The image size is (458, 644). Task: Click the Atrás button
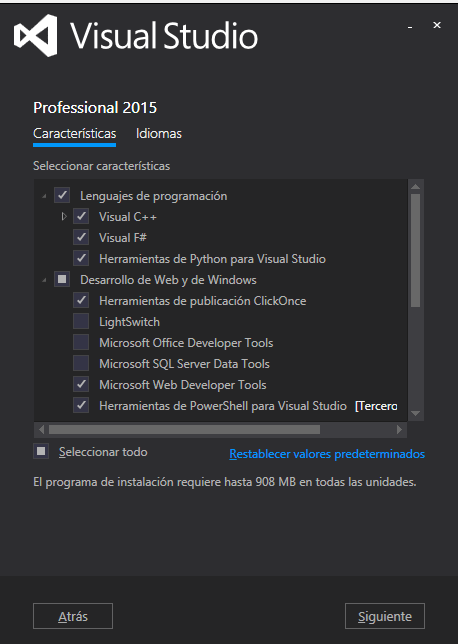(73, 616)
